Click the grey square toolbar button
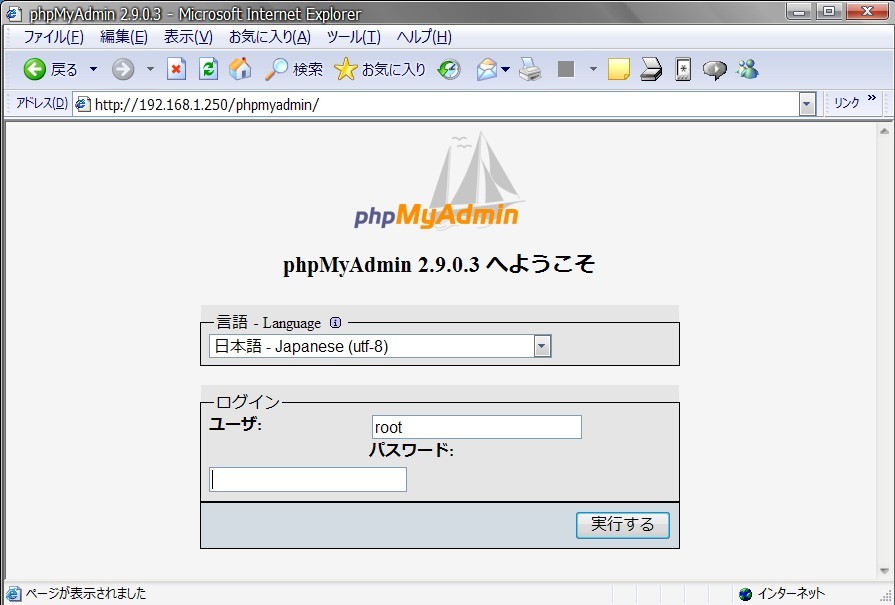 pyautogui.click(x=566, y=70)
